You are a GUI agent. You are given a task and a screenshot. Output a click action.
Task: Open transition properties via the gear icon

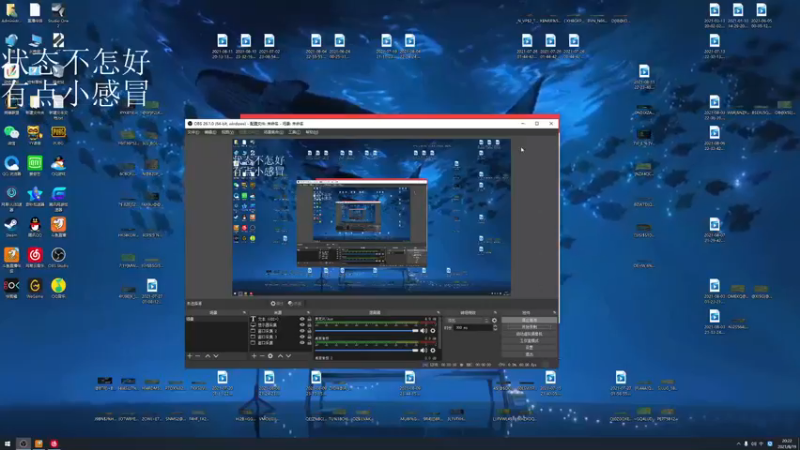(494, 320)
